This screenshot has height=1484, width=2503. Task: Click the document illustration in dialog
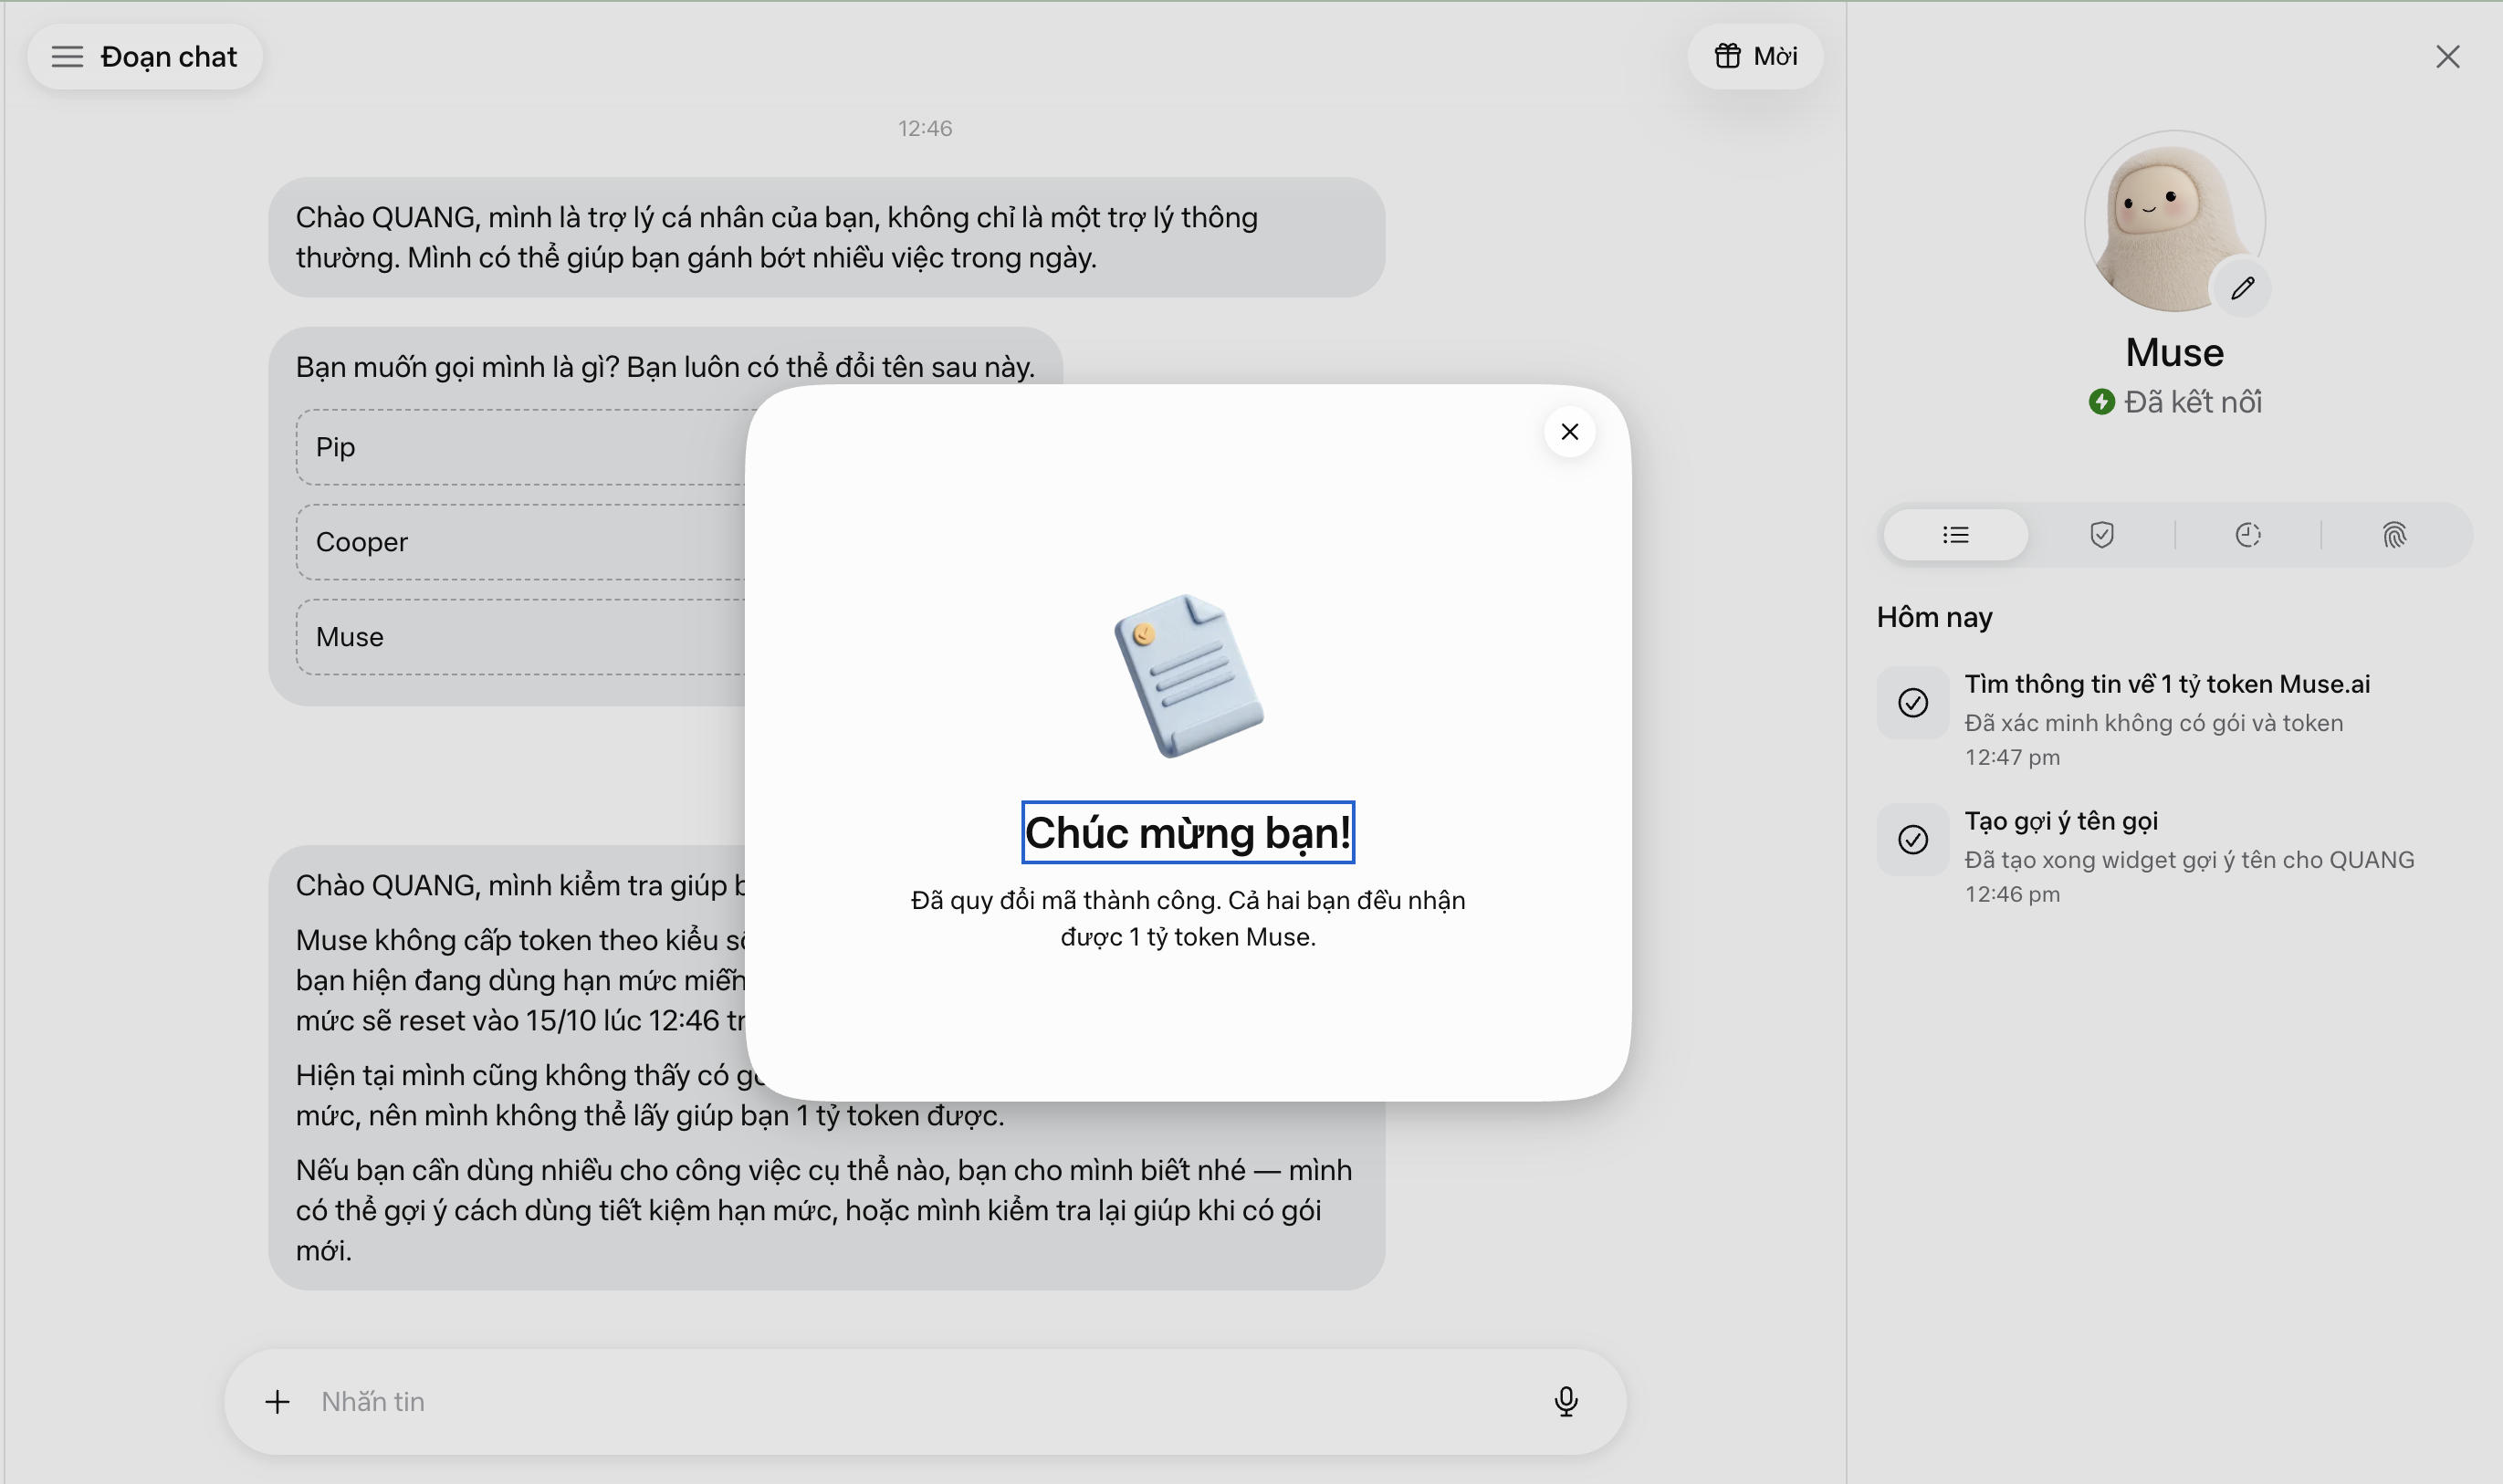(1188, 675)
